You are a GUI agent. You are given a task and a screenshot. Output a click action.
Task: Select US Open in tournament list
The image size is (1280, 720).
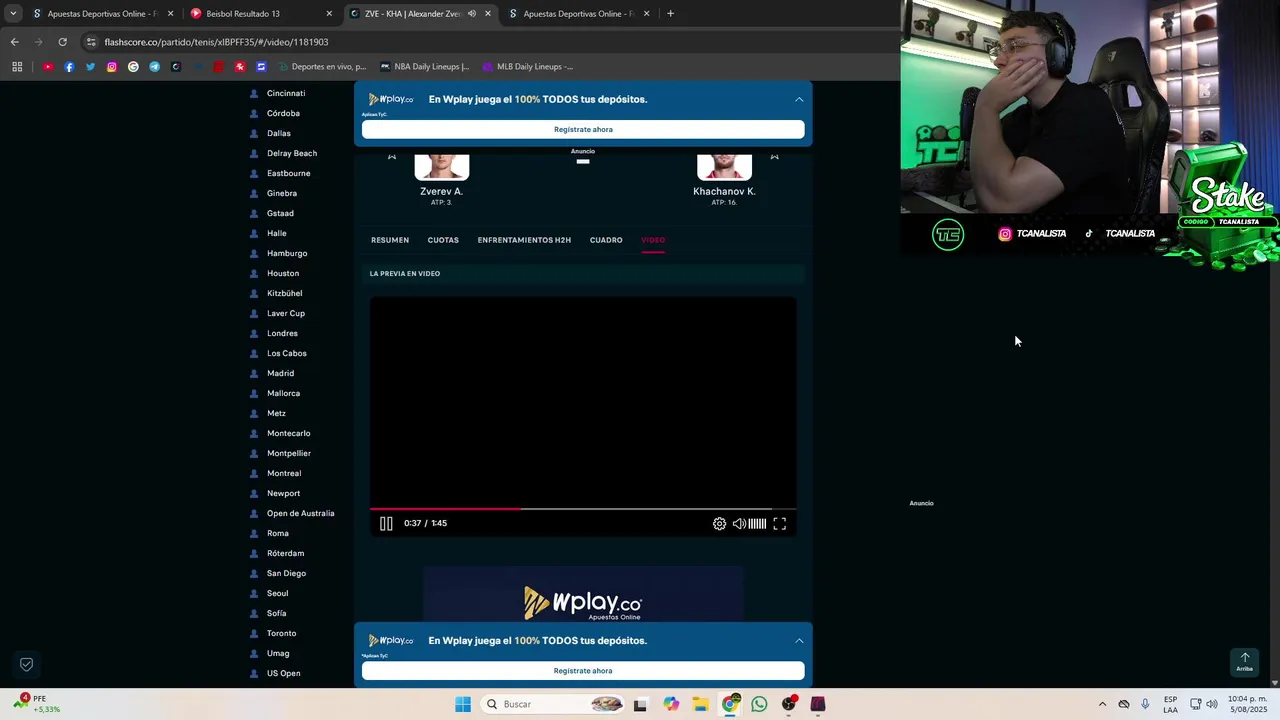[x=283, y=673]
